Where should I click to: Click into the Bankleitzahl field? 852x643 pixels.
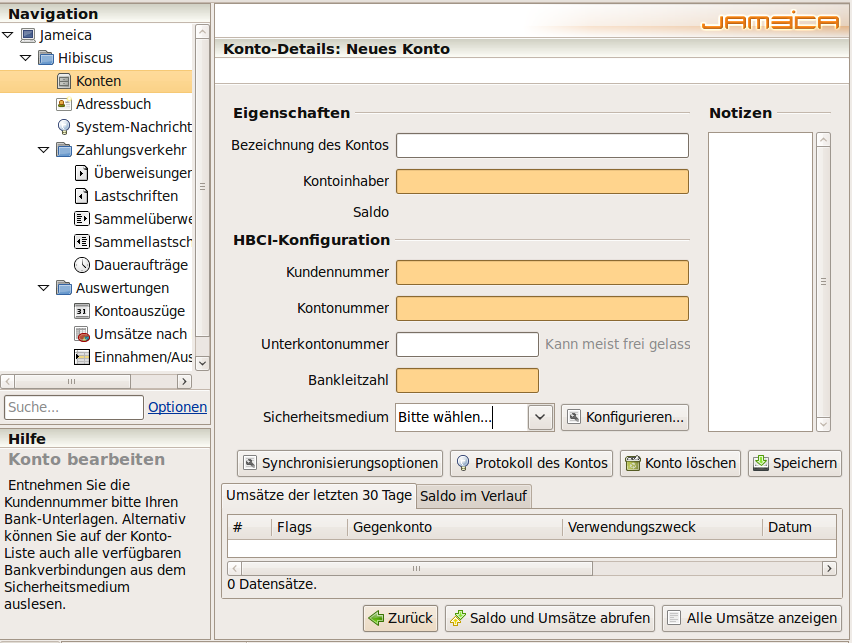pyautogui.click(x=467, y=380)
